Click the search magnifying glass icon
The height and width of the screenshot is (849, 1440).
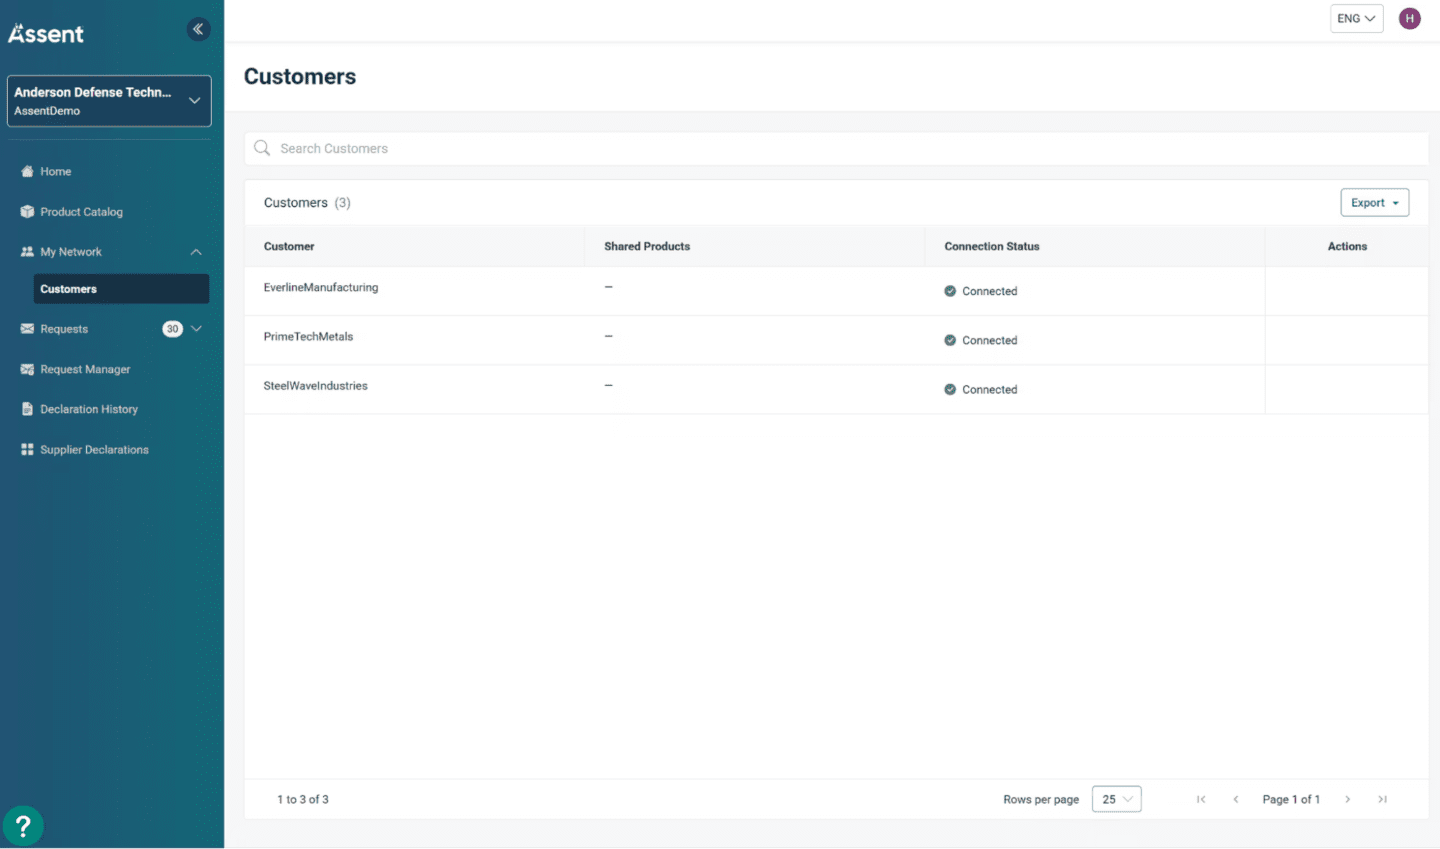[261, 148]
